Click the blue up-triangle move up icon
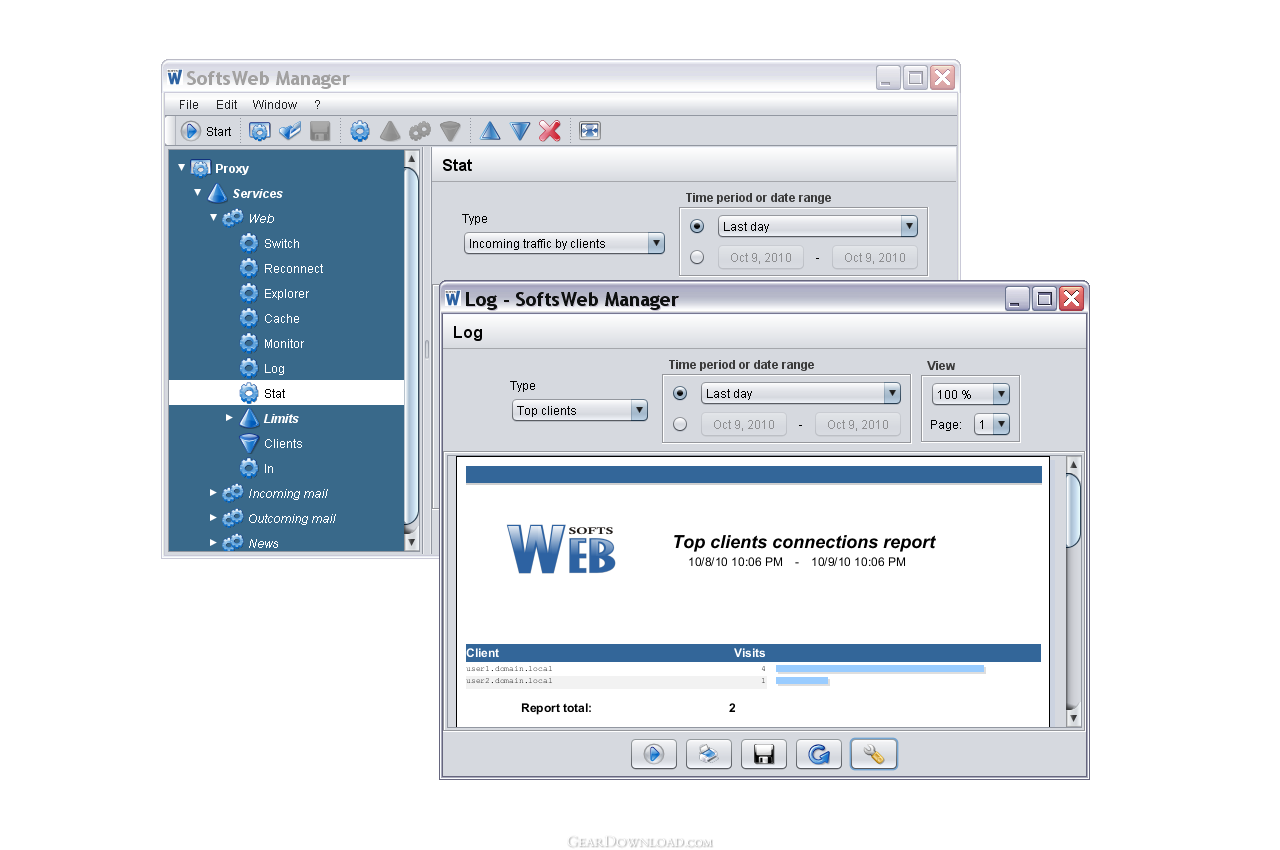Screen dimensions: 1280x850 490,131
